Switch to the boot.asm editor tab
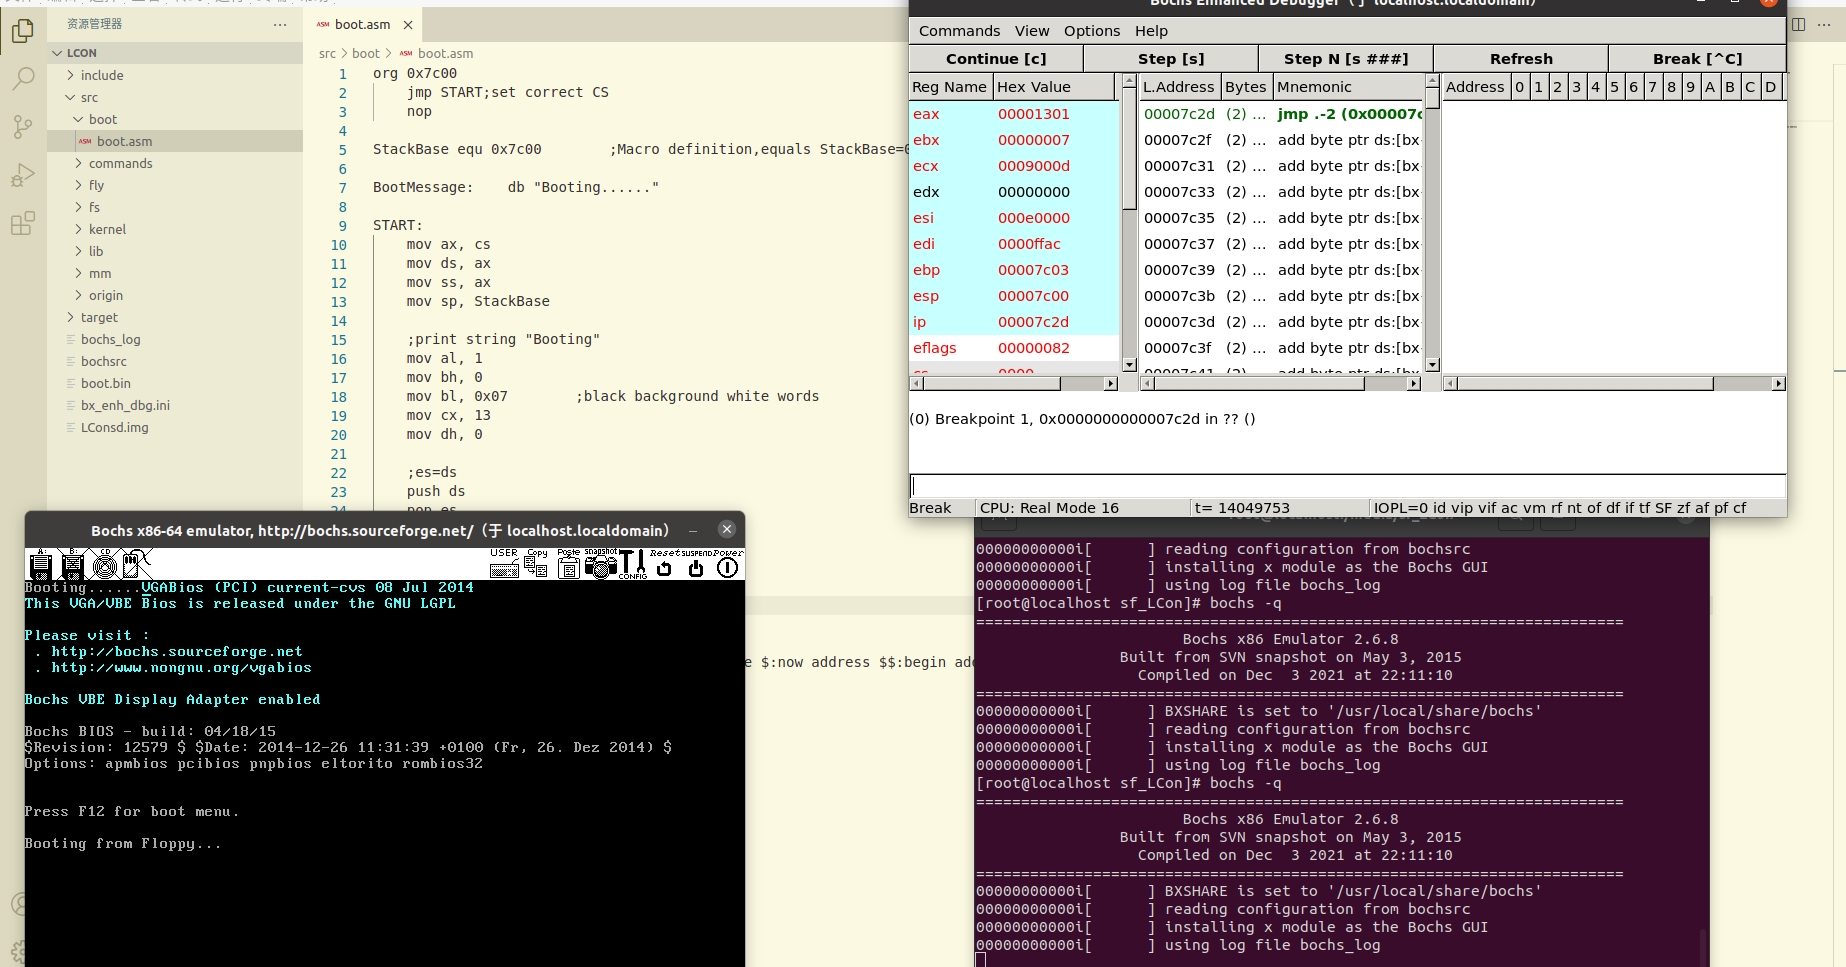The image size is (1846, 967). pos(362,25)
